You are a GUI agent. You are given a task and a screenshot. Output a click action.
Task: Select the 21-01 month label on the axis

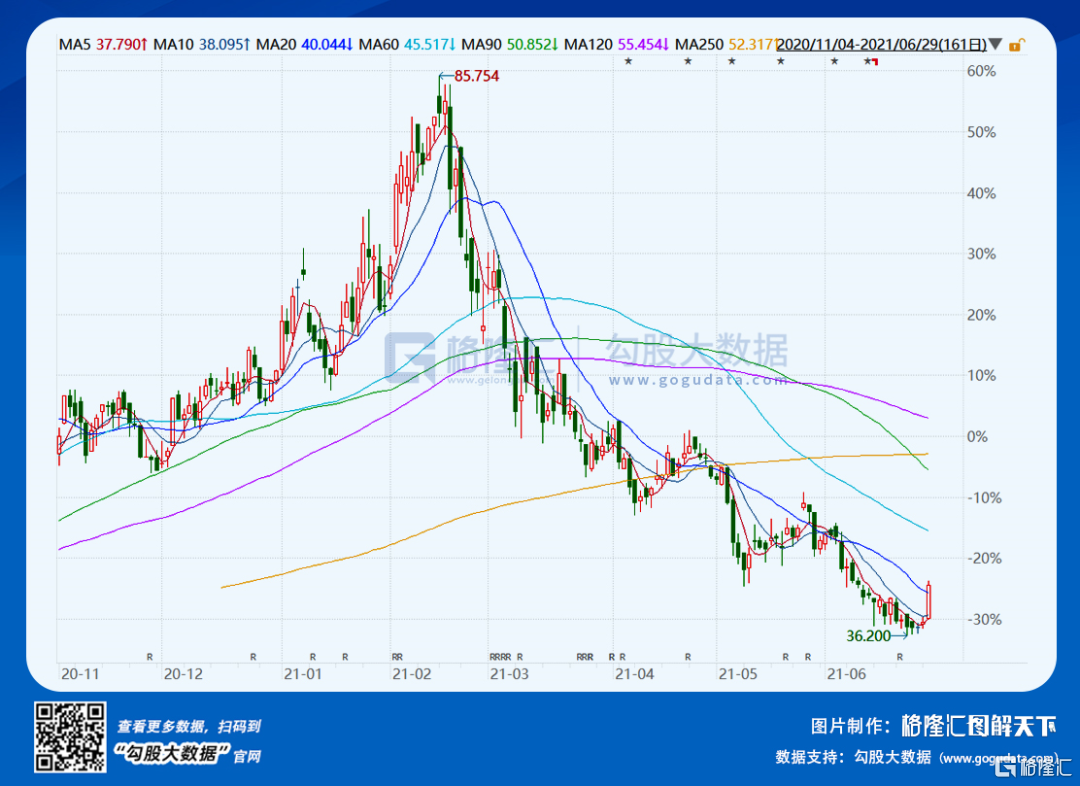(303, 675)
